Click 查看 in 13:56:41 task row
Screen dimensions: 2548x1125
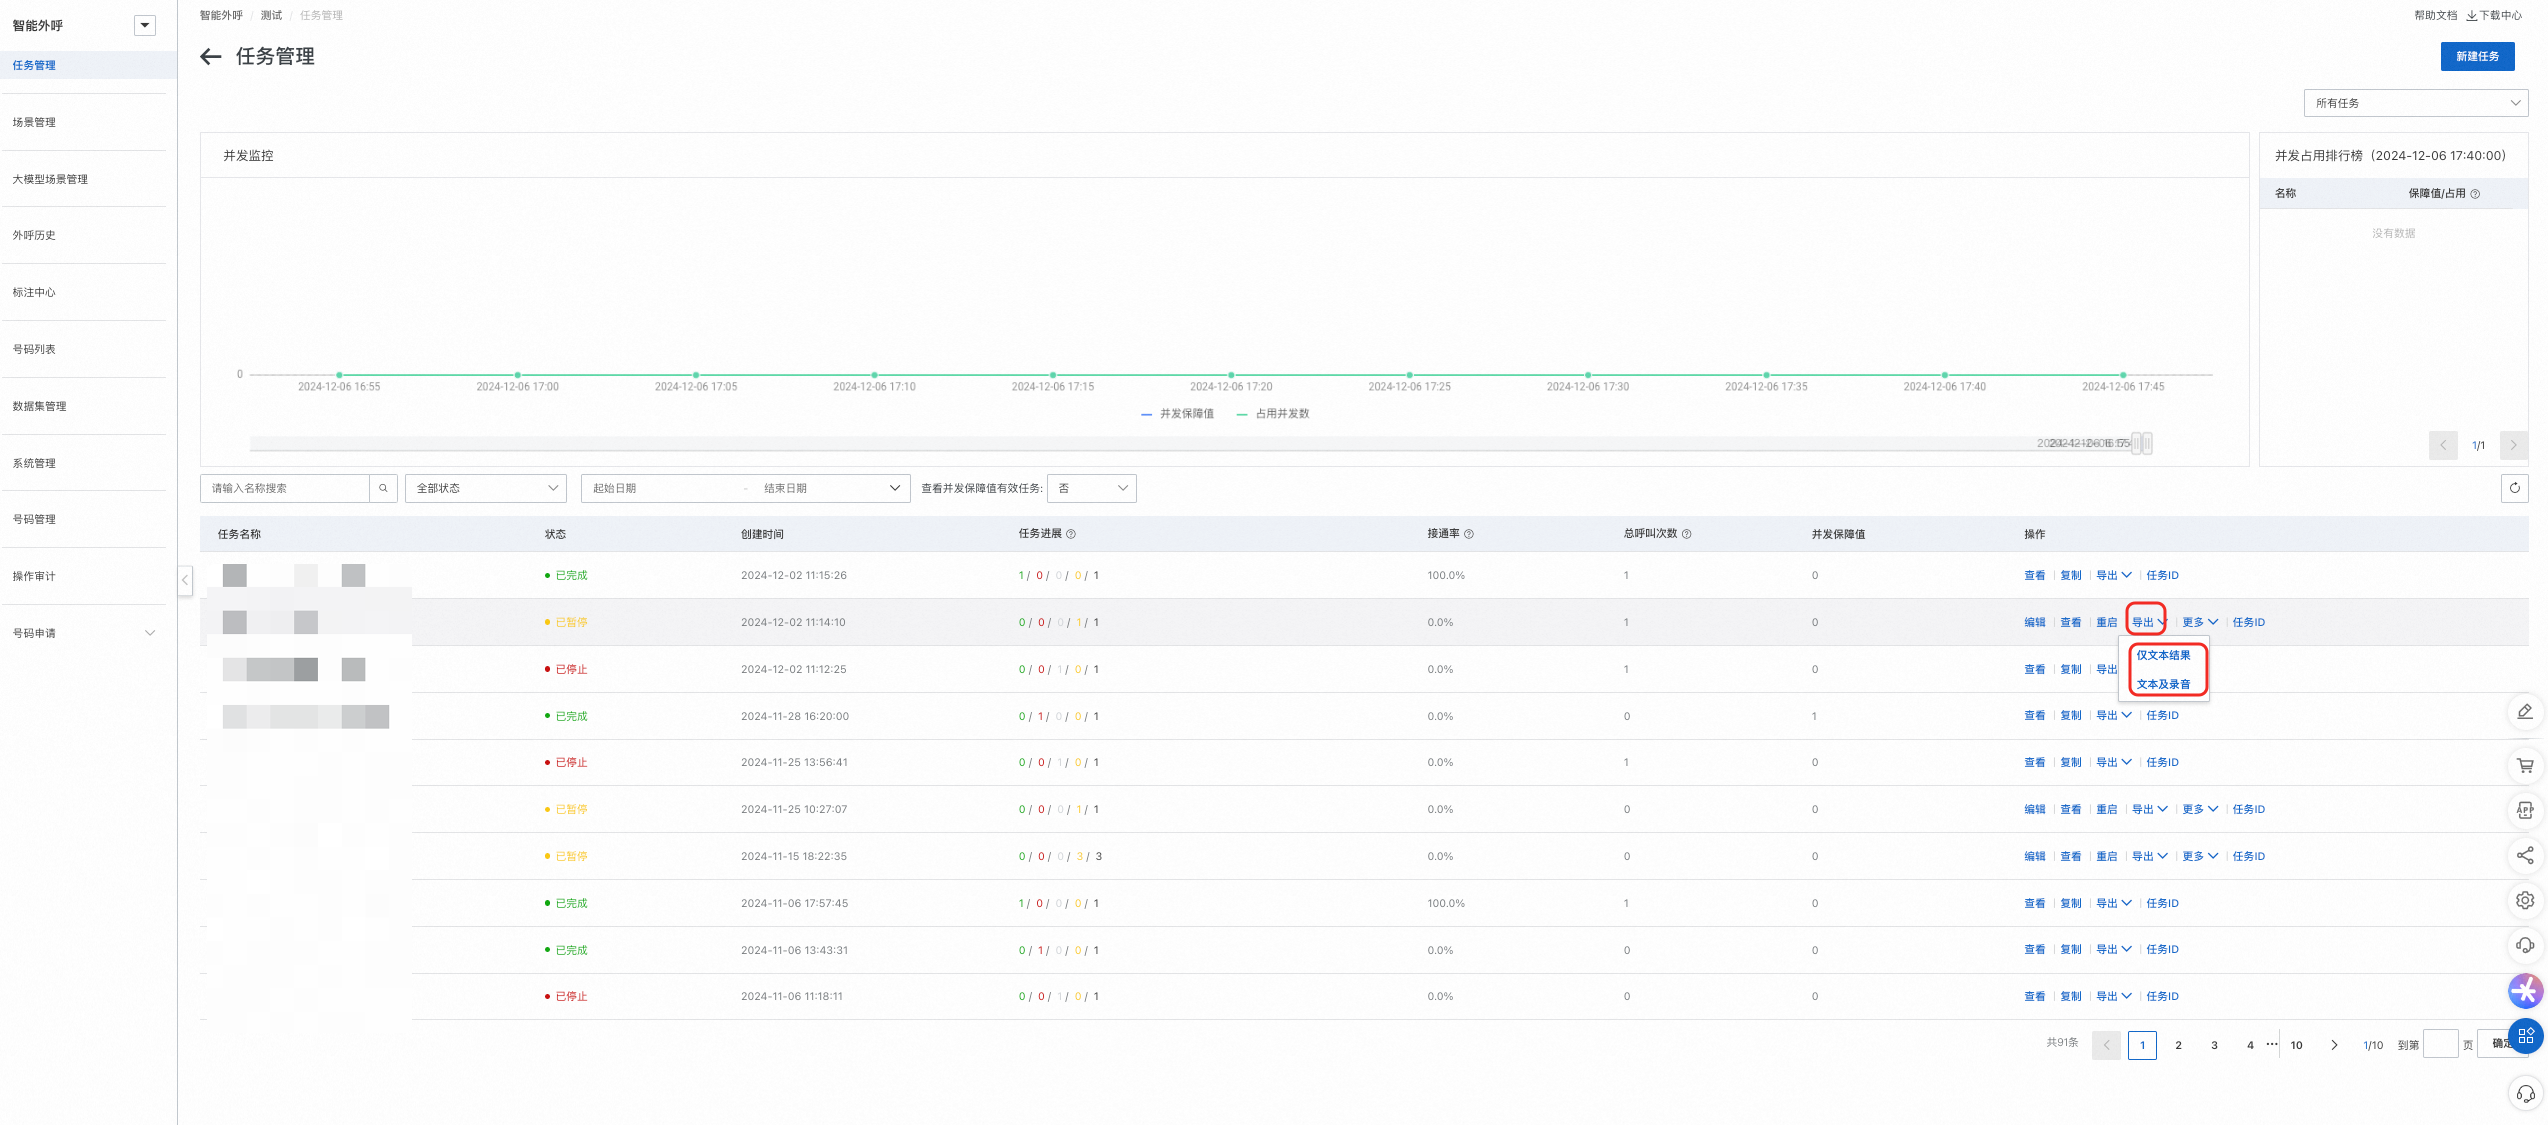click(x=2034, y=762)
